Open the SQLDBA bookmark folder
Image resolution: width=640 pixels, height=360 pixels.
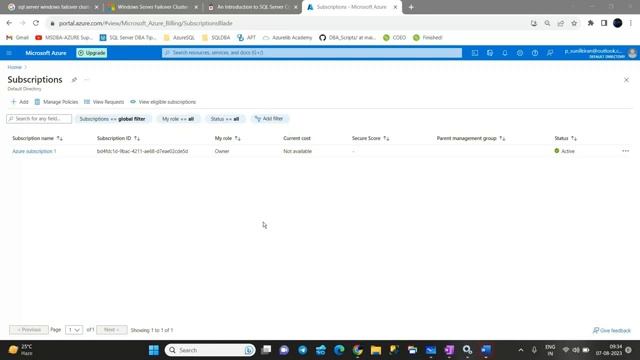tap(216, 38)
